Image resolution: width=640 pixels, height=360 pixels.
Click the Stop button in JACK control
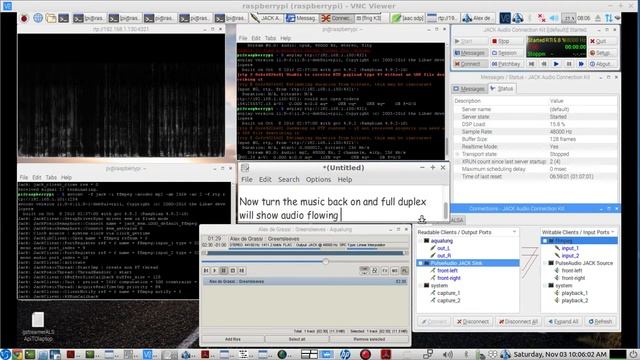click(x=506, y=41)
